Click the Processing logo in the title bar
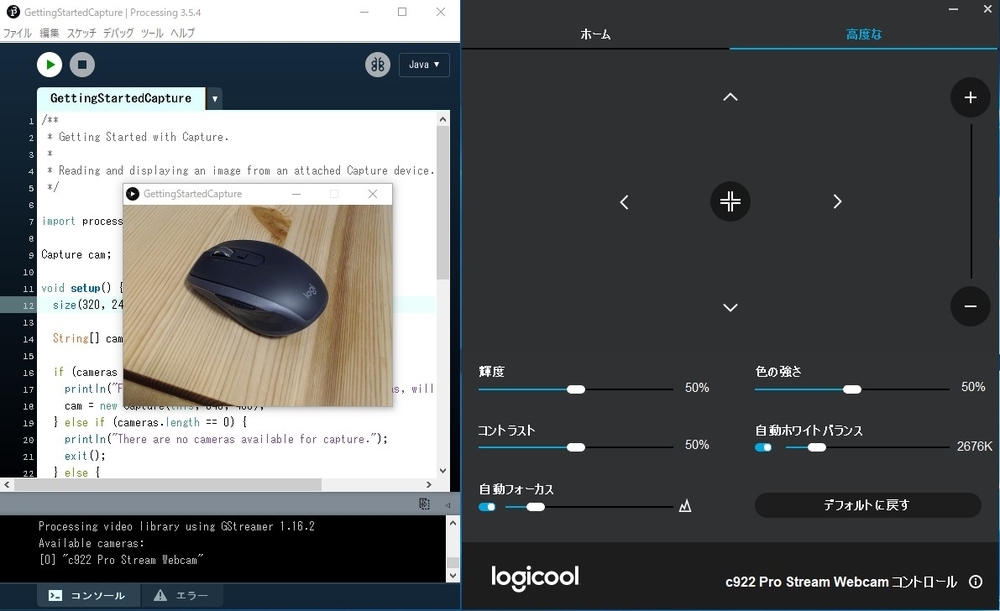The image size is (1000, 611). coord(13,11)
